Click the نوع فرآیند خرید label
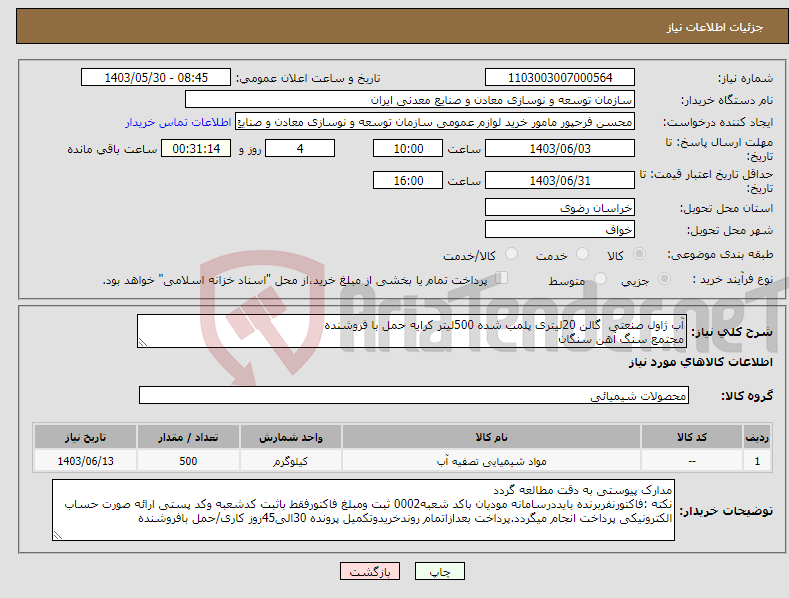This screenshot has height=598, width=789. 733,279
